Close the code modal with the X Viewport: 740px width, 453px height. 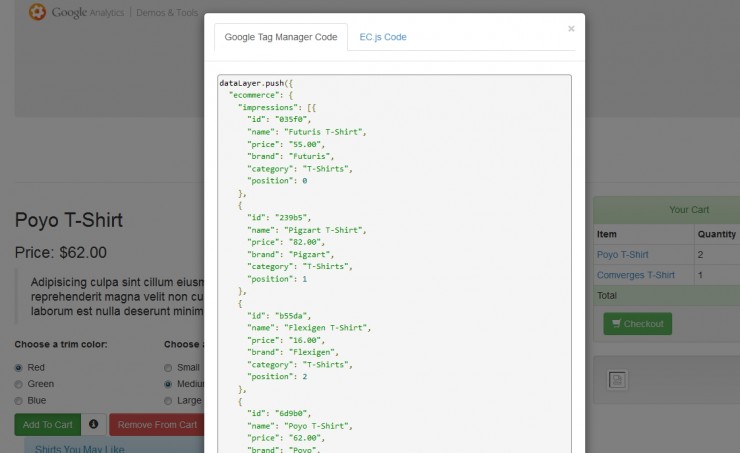pos(571,29)
